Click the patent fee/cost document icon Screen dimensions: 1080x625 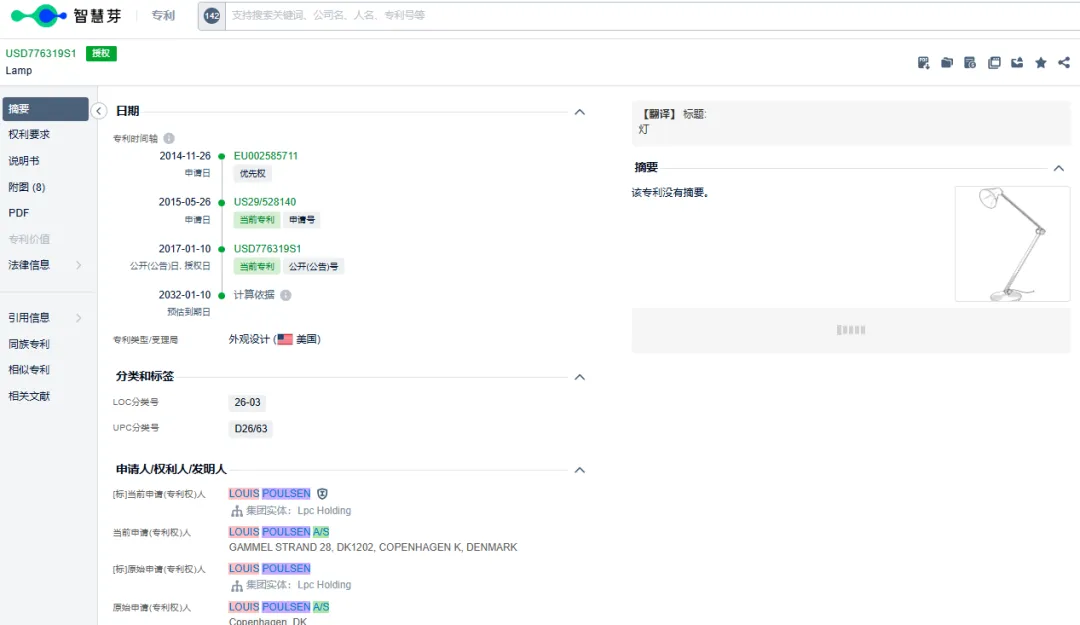tap(970, 63)
